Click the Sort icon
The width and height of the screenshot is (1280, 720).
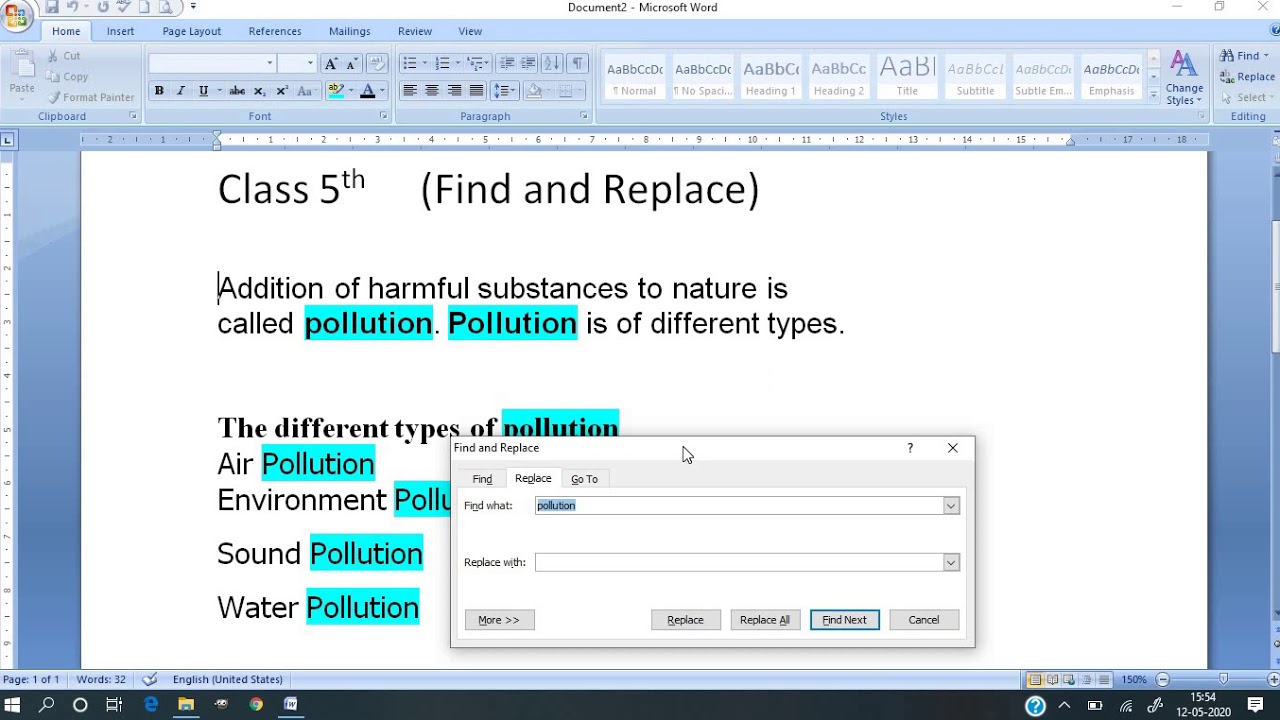[553, 63]
